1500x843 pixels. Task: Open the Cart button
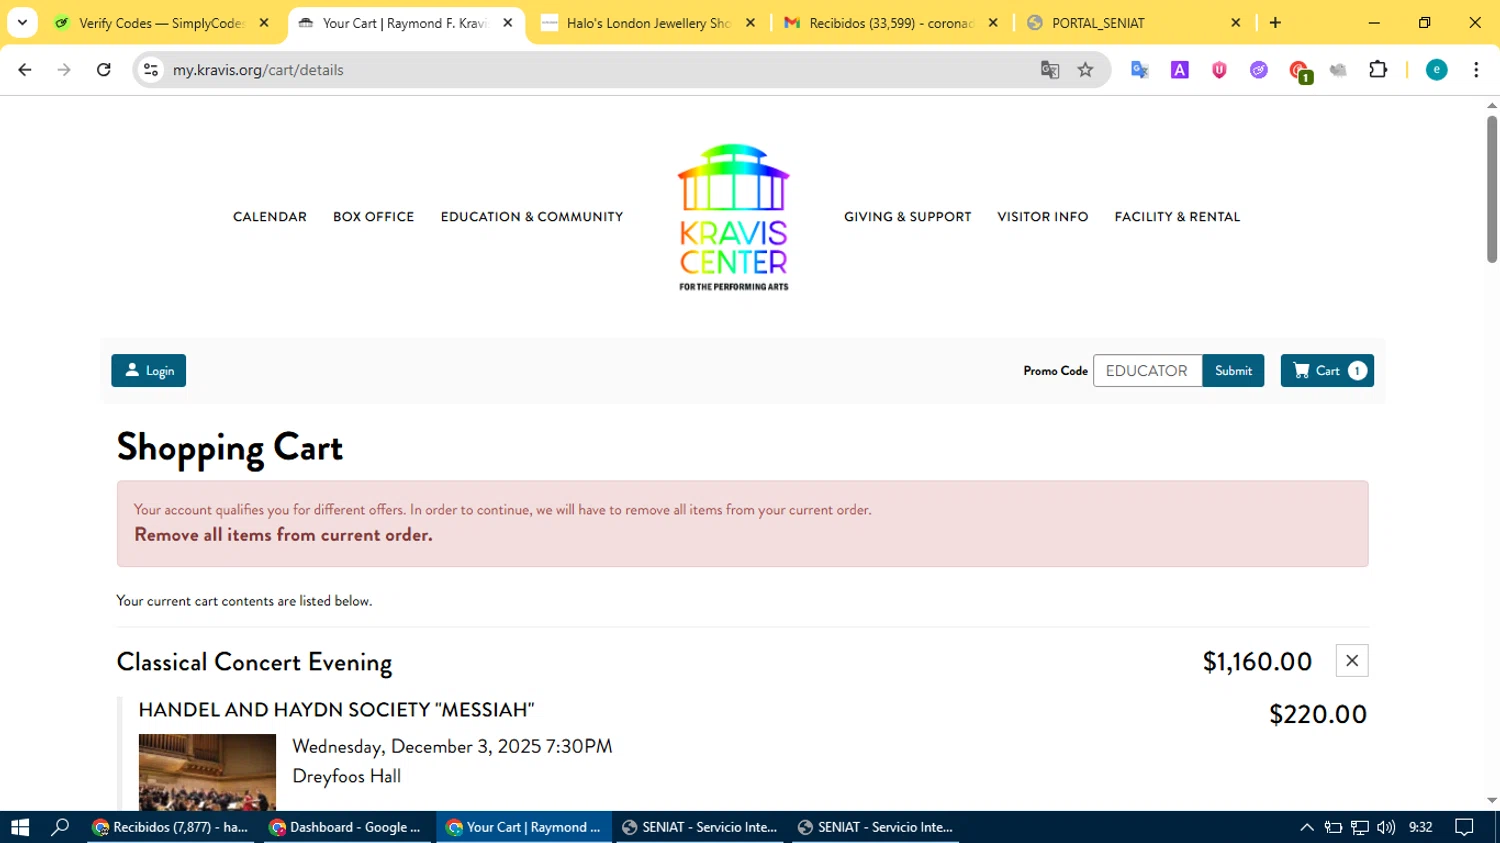click(1327, 371)
